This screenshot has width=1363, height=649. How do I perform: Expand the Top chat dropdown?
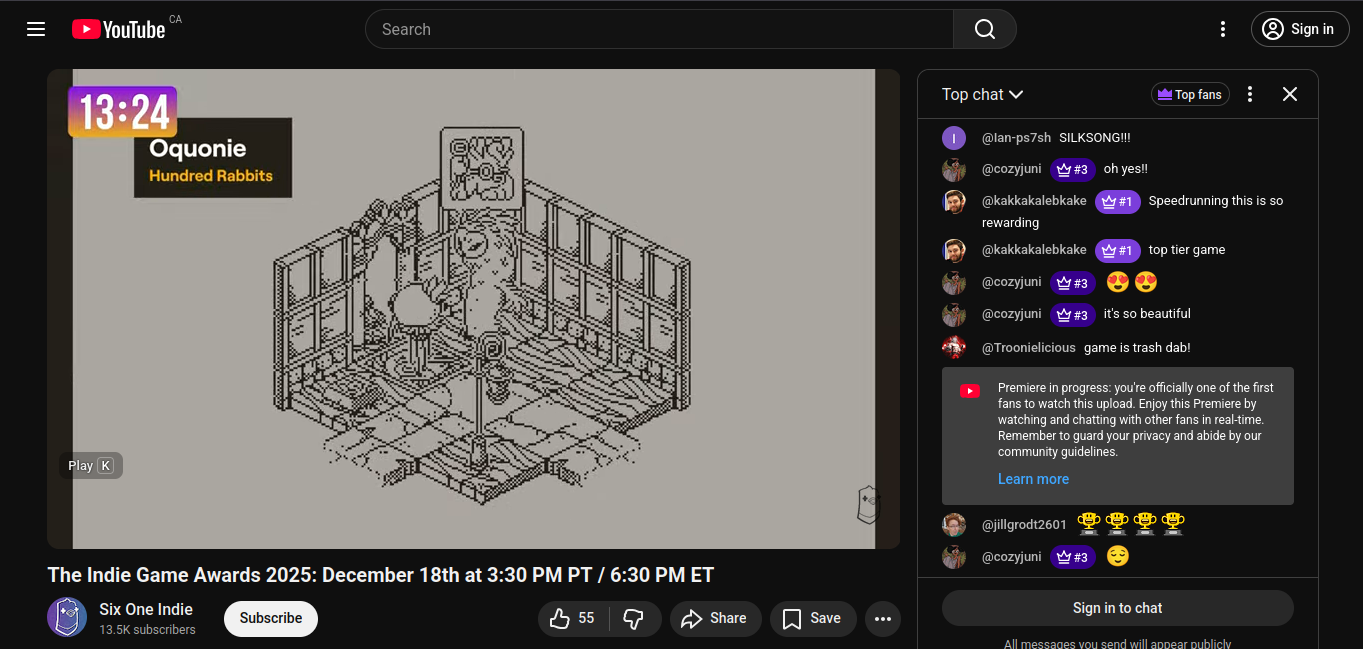(982, 94)
